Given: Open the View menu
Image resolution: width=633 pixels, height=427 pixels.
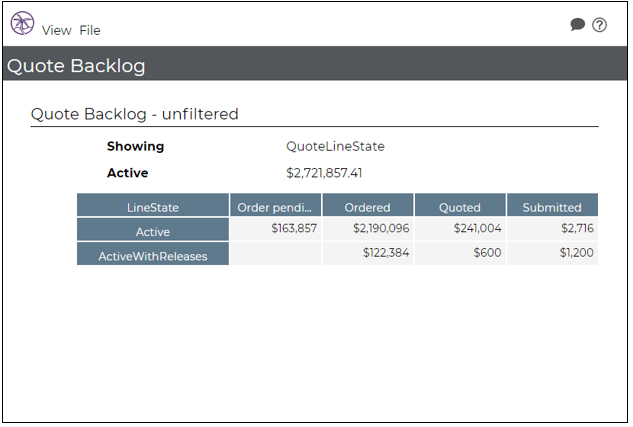Looking at the screenshot, I should click(57, 31).
